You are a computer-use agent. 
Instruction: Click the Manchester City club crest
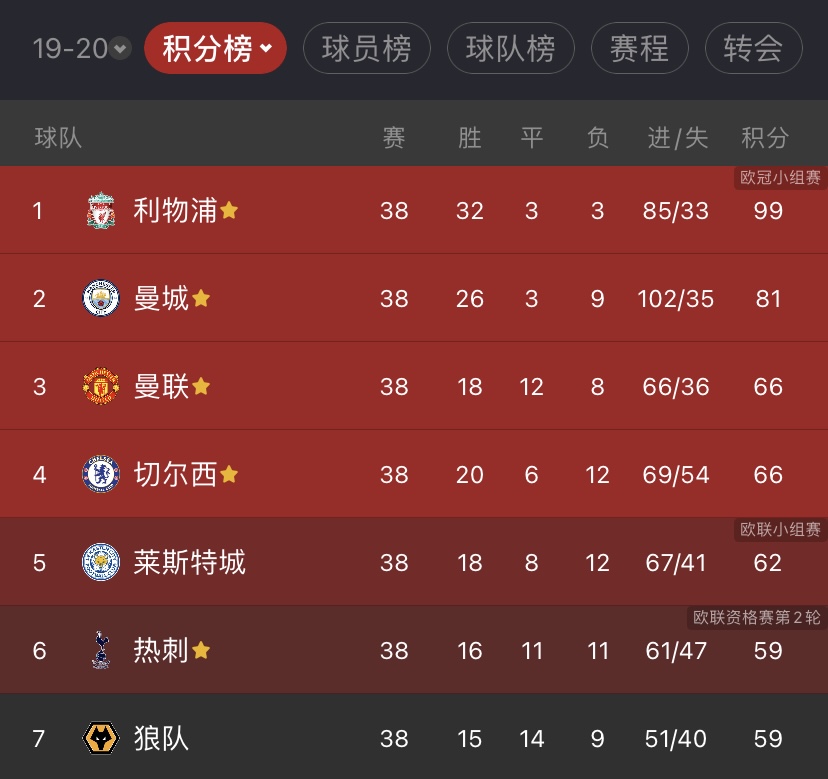click(x=101, y=299)
